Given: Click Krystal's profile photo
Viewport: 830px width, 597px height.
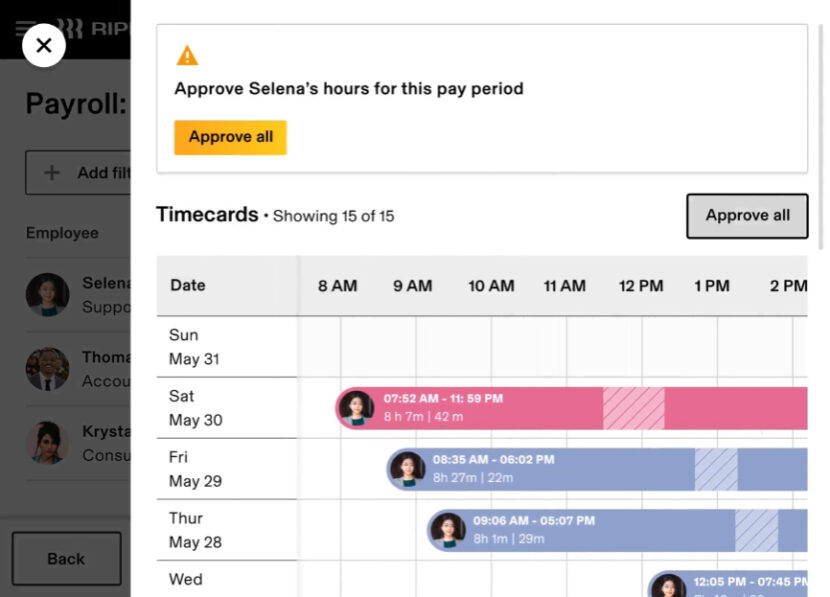Looking at the screenshot, I should (x=47, y=443).
